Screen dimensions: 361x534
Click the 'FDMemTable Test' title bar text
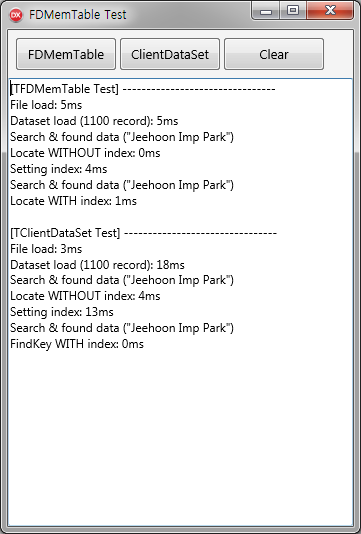78,15
